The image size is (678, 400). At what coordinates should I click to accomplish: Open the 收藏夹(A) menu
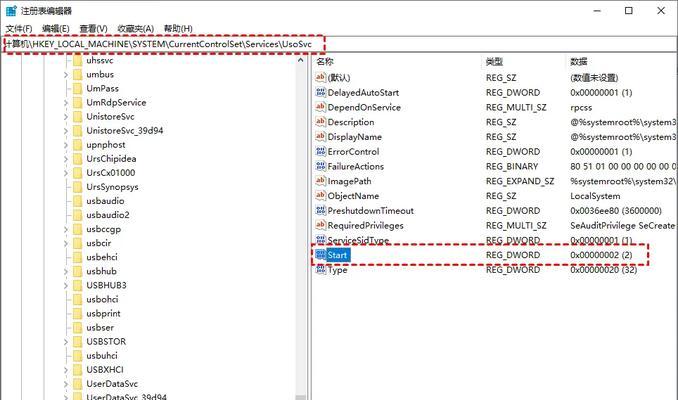135,29
